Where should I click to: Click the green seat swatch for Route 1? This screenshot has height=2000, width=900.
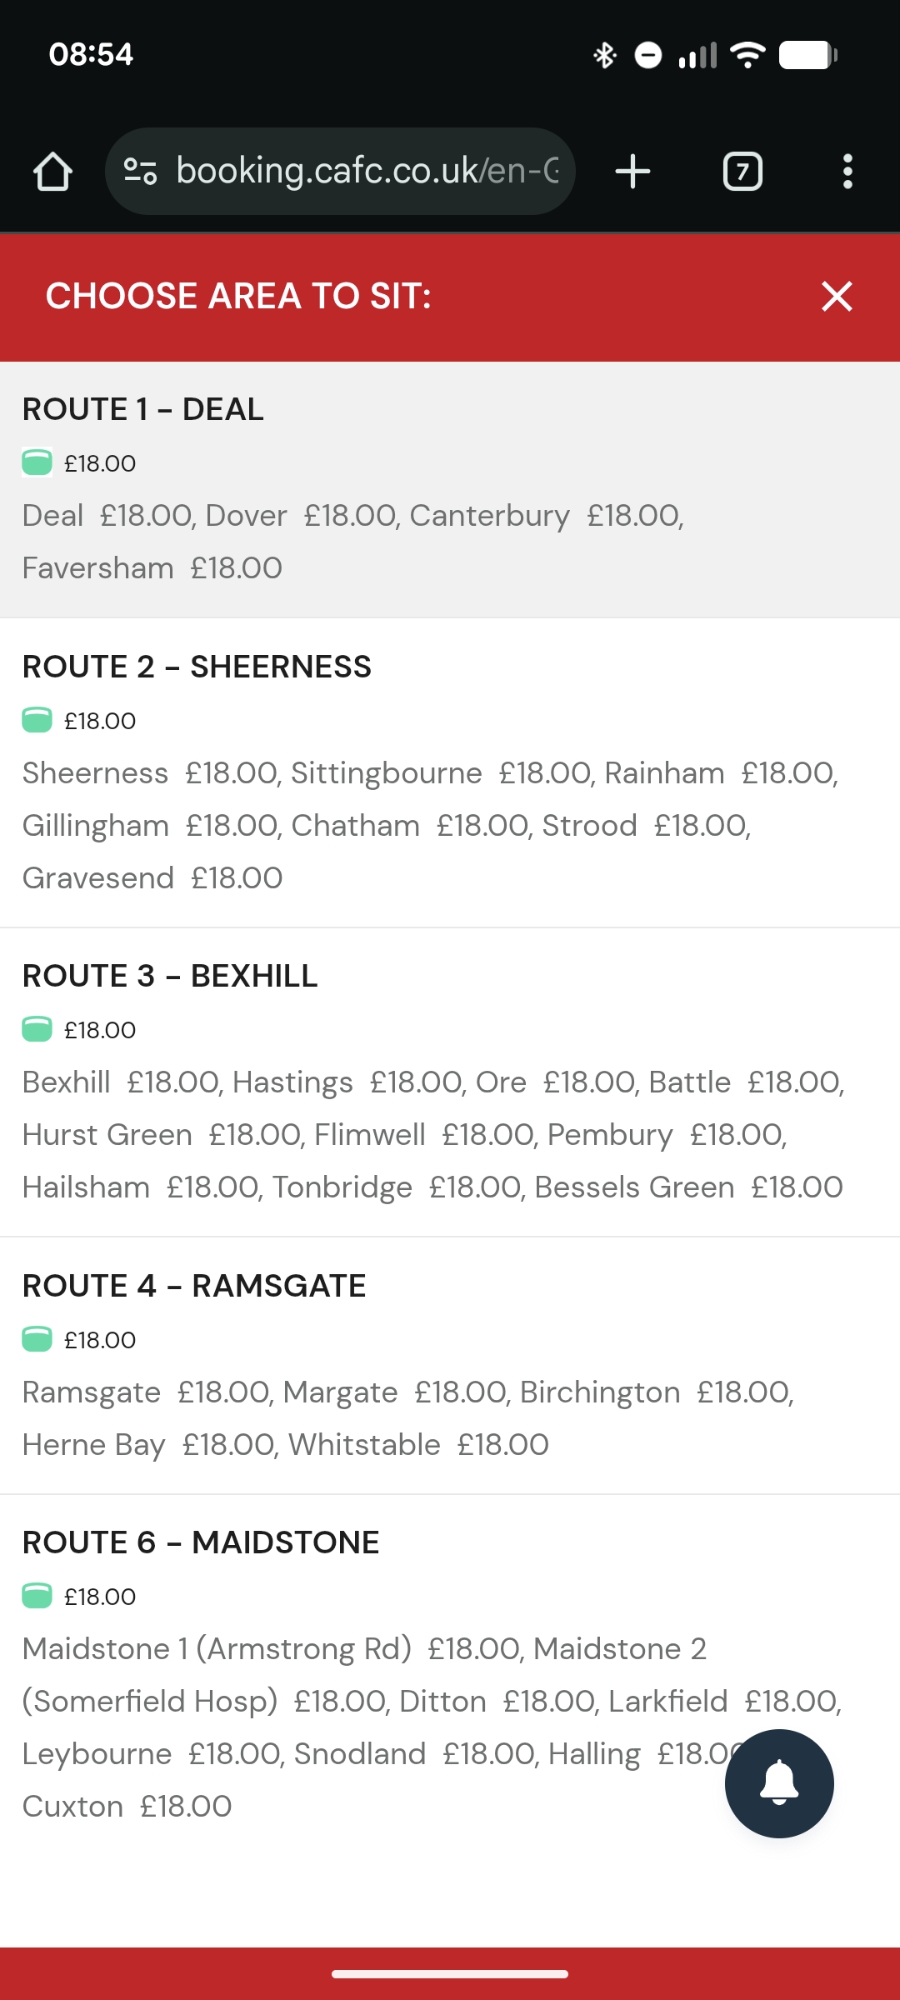37,463
